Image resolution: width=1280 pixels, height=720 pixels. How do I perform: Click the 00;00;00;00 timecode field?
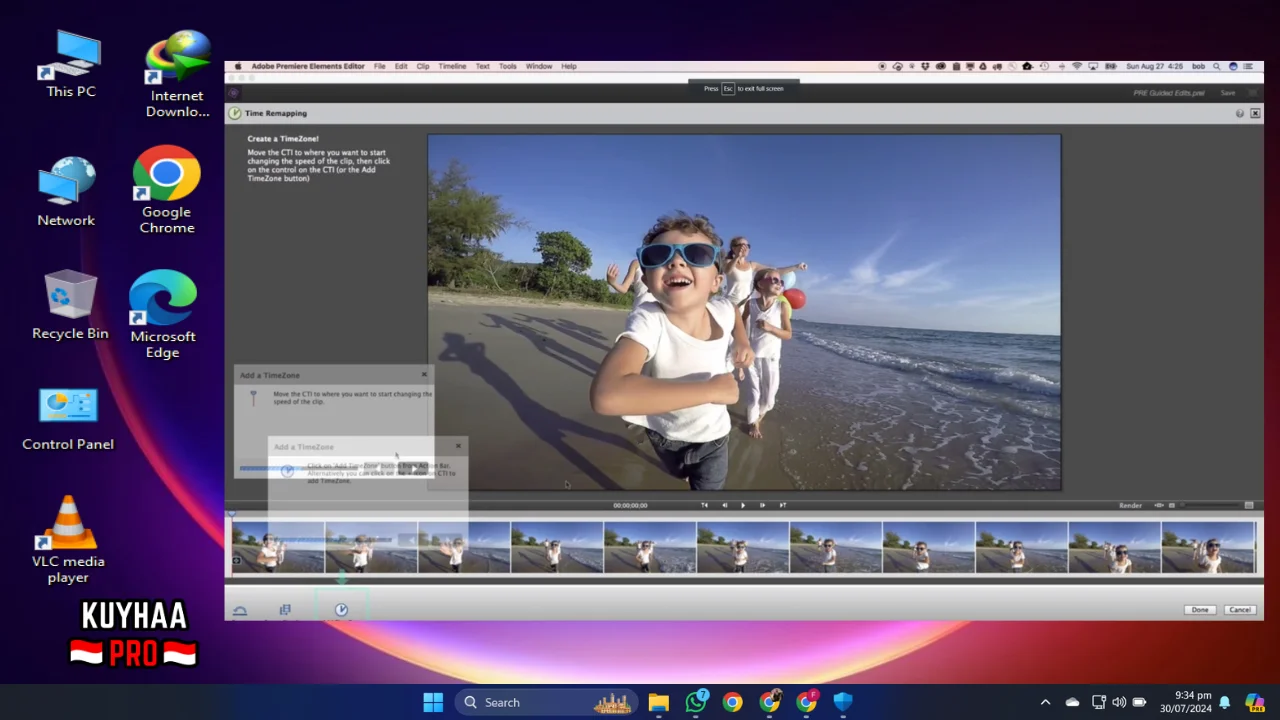point(630,505)
